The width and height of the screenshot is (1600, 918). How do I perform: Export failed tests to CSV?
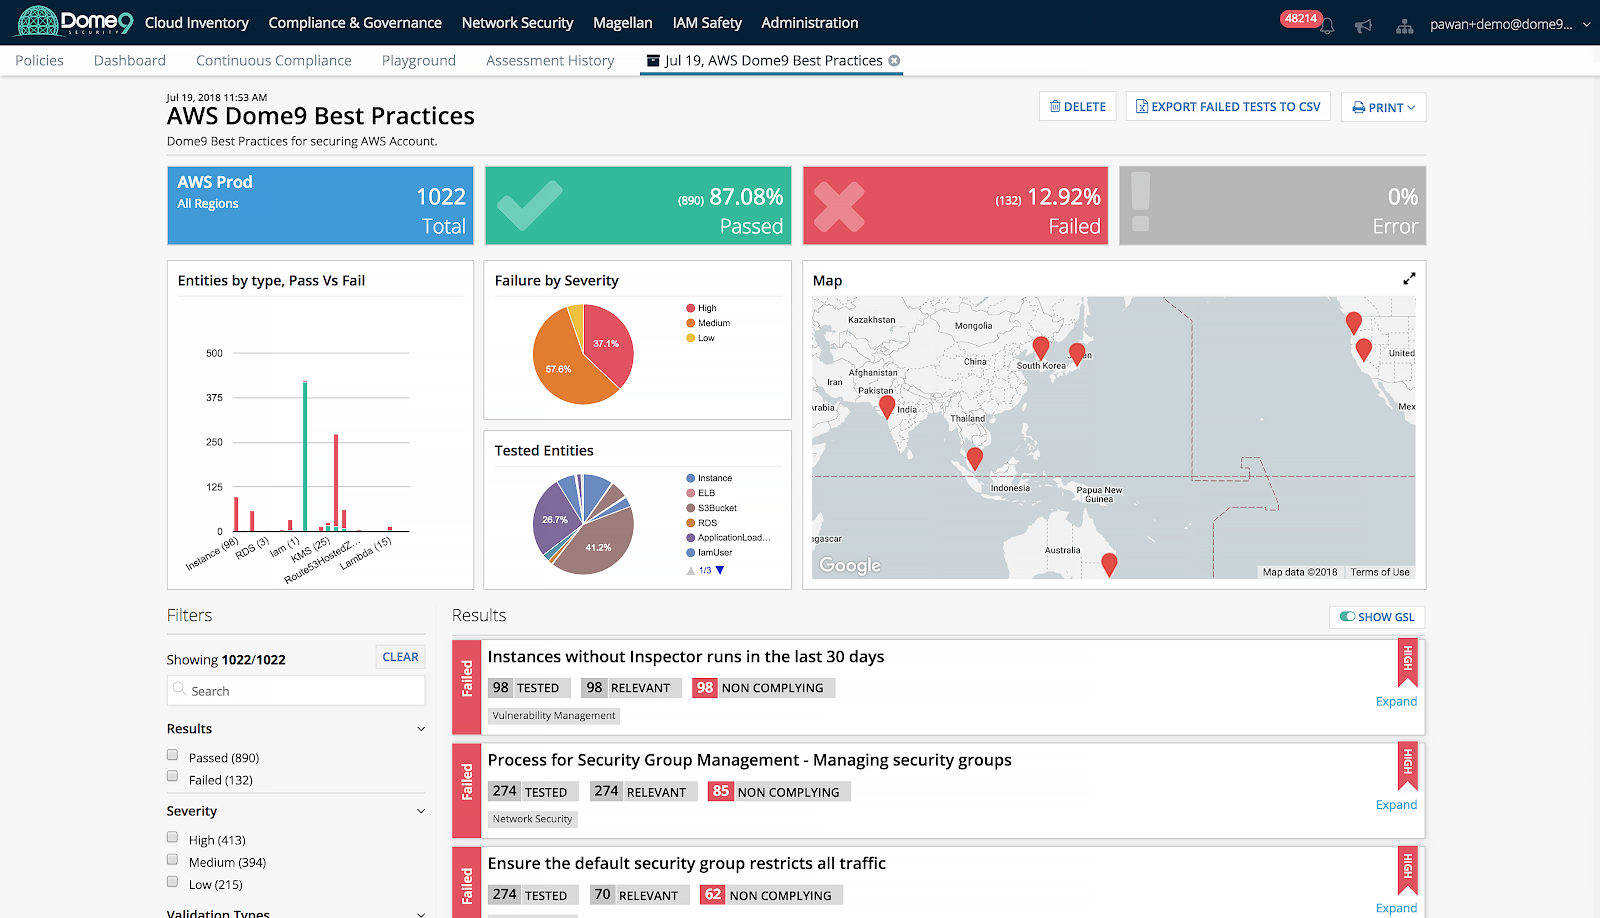[1228, 106]
